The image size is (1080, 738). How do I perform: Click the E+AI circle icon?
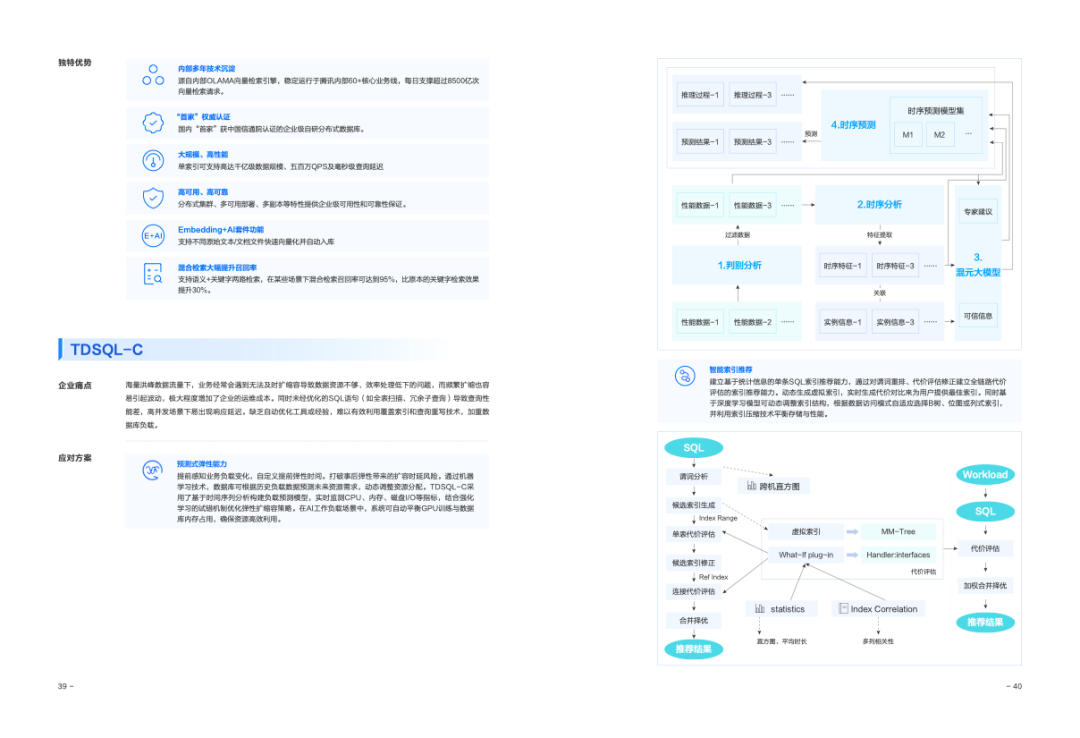(153, 236)
